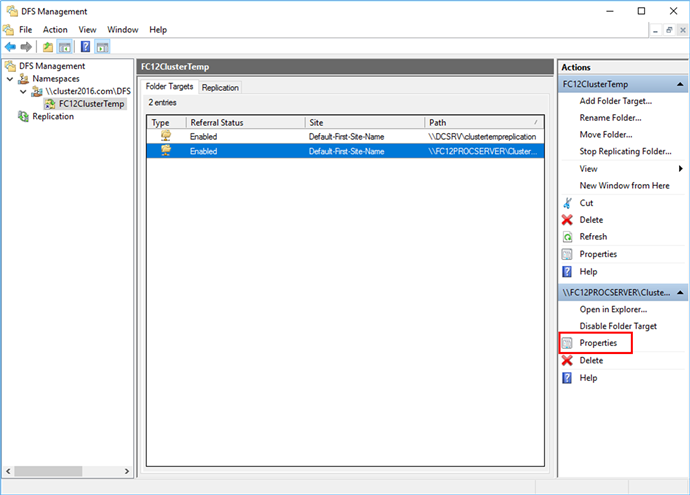Click the blue Help toolbar icon
The image size is (690, 495).
(85, 47)
